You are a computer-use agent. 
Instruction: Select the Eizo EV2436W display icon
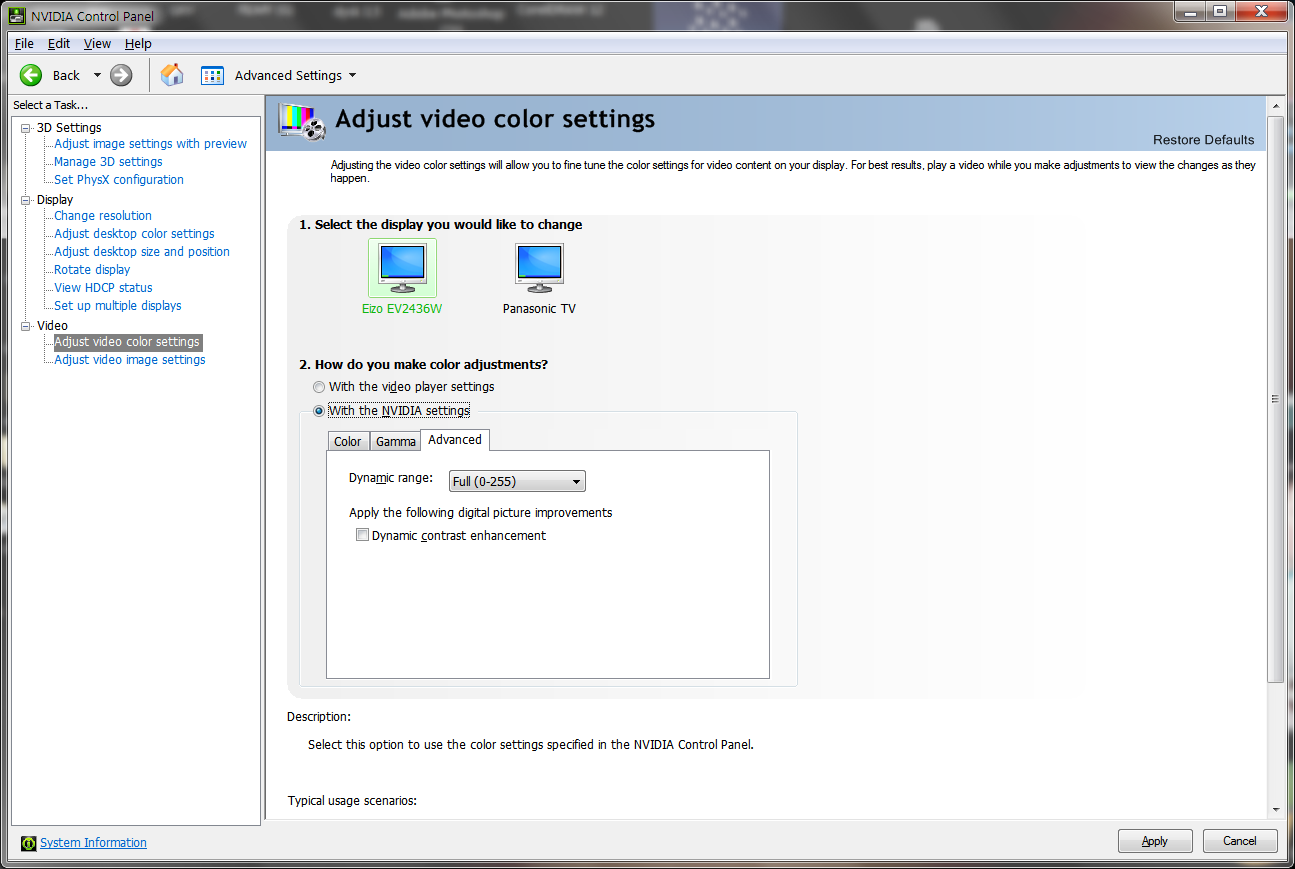(402, 267)
